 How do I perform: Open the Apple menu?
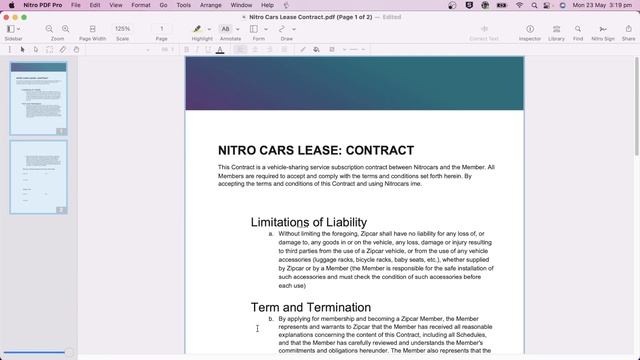(11, 5)
